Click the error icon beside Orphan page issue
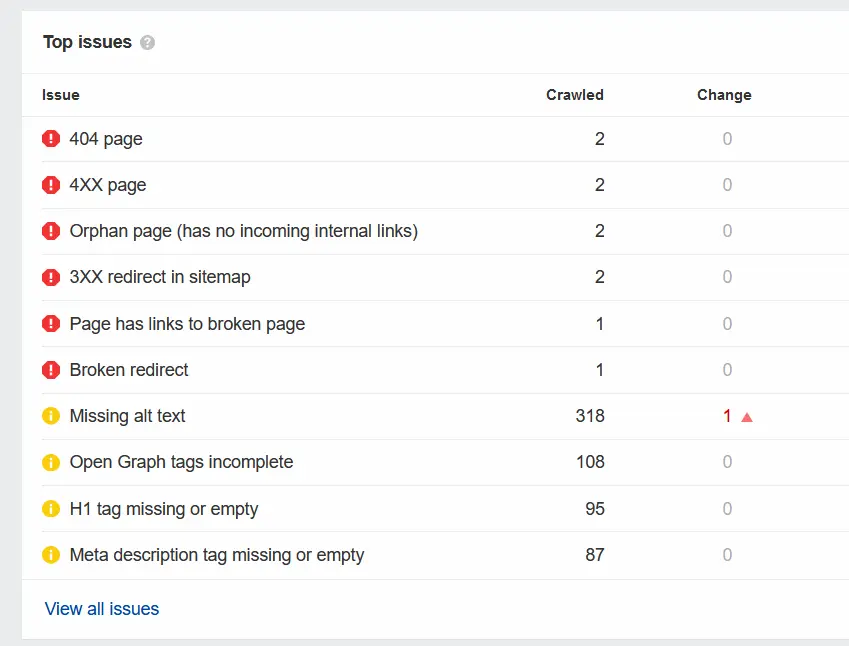The image size is (849, 646). [51, 231]
